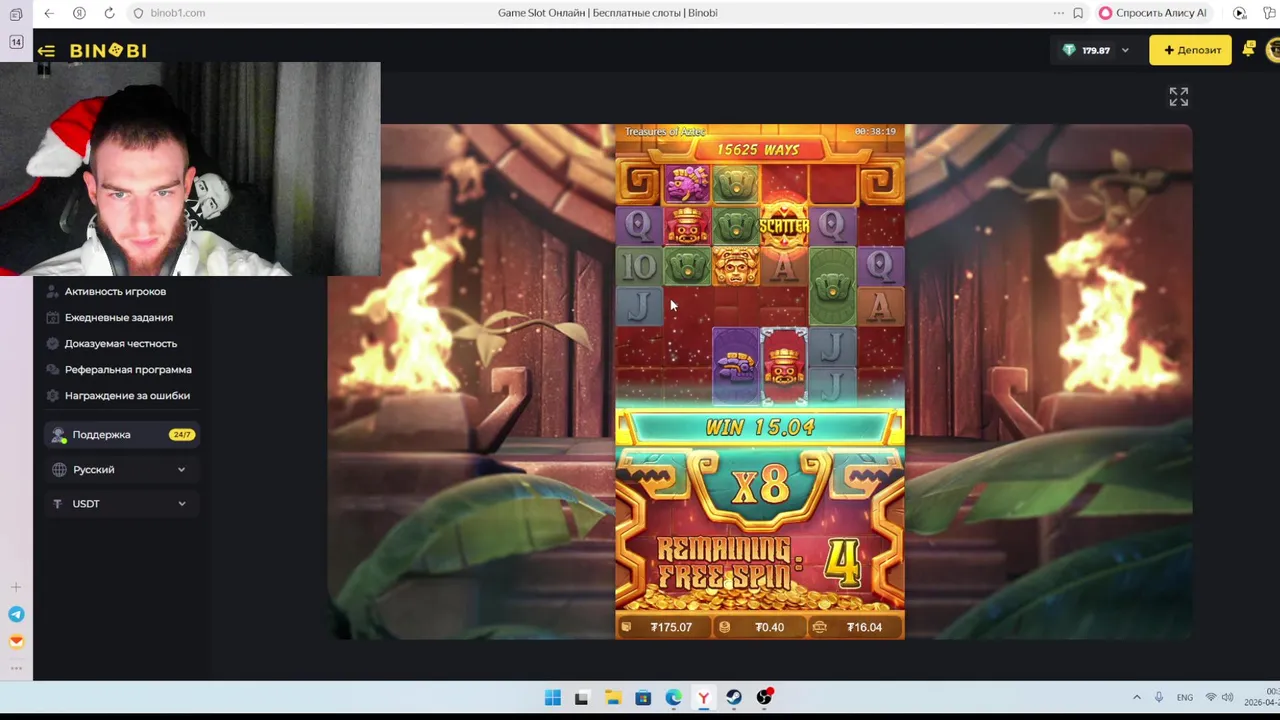Click the bet amount ₮0.40
Screen dimensions: 1280x720
coord(760,627)
